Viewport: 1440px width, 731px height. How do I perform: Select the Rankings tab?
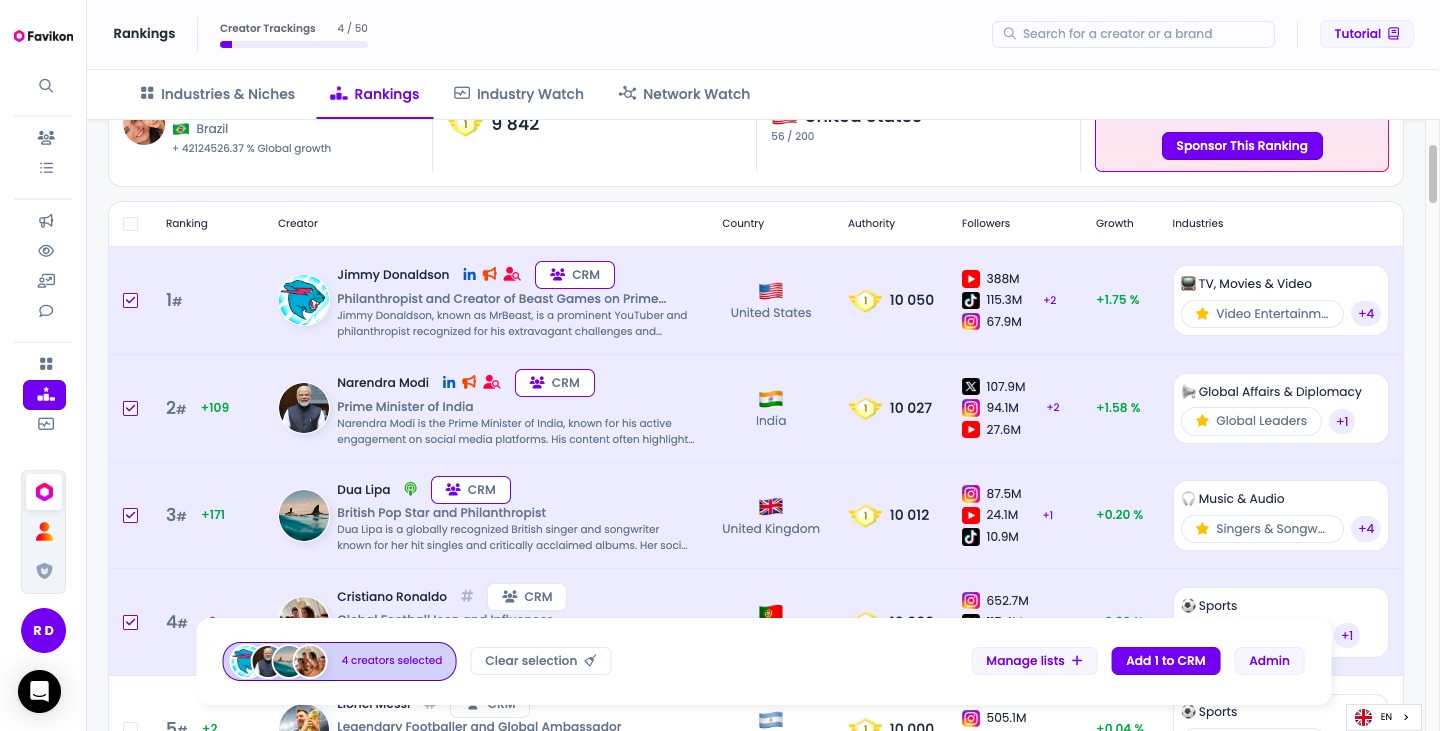[375, 94]
